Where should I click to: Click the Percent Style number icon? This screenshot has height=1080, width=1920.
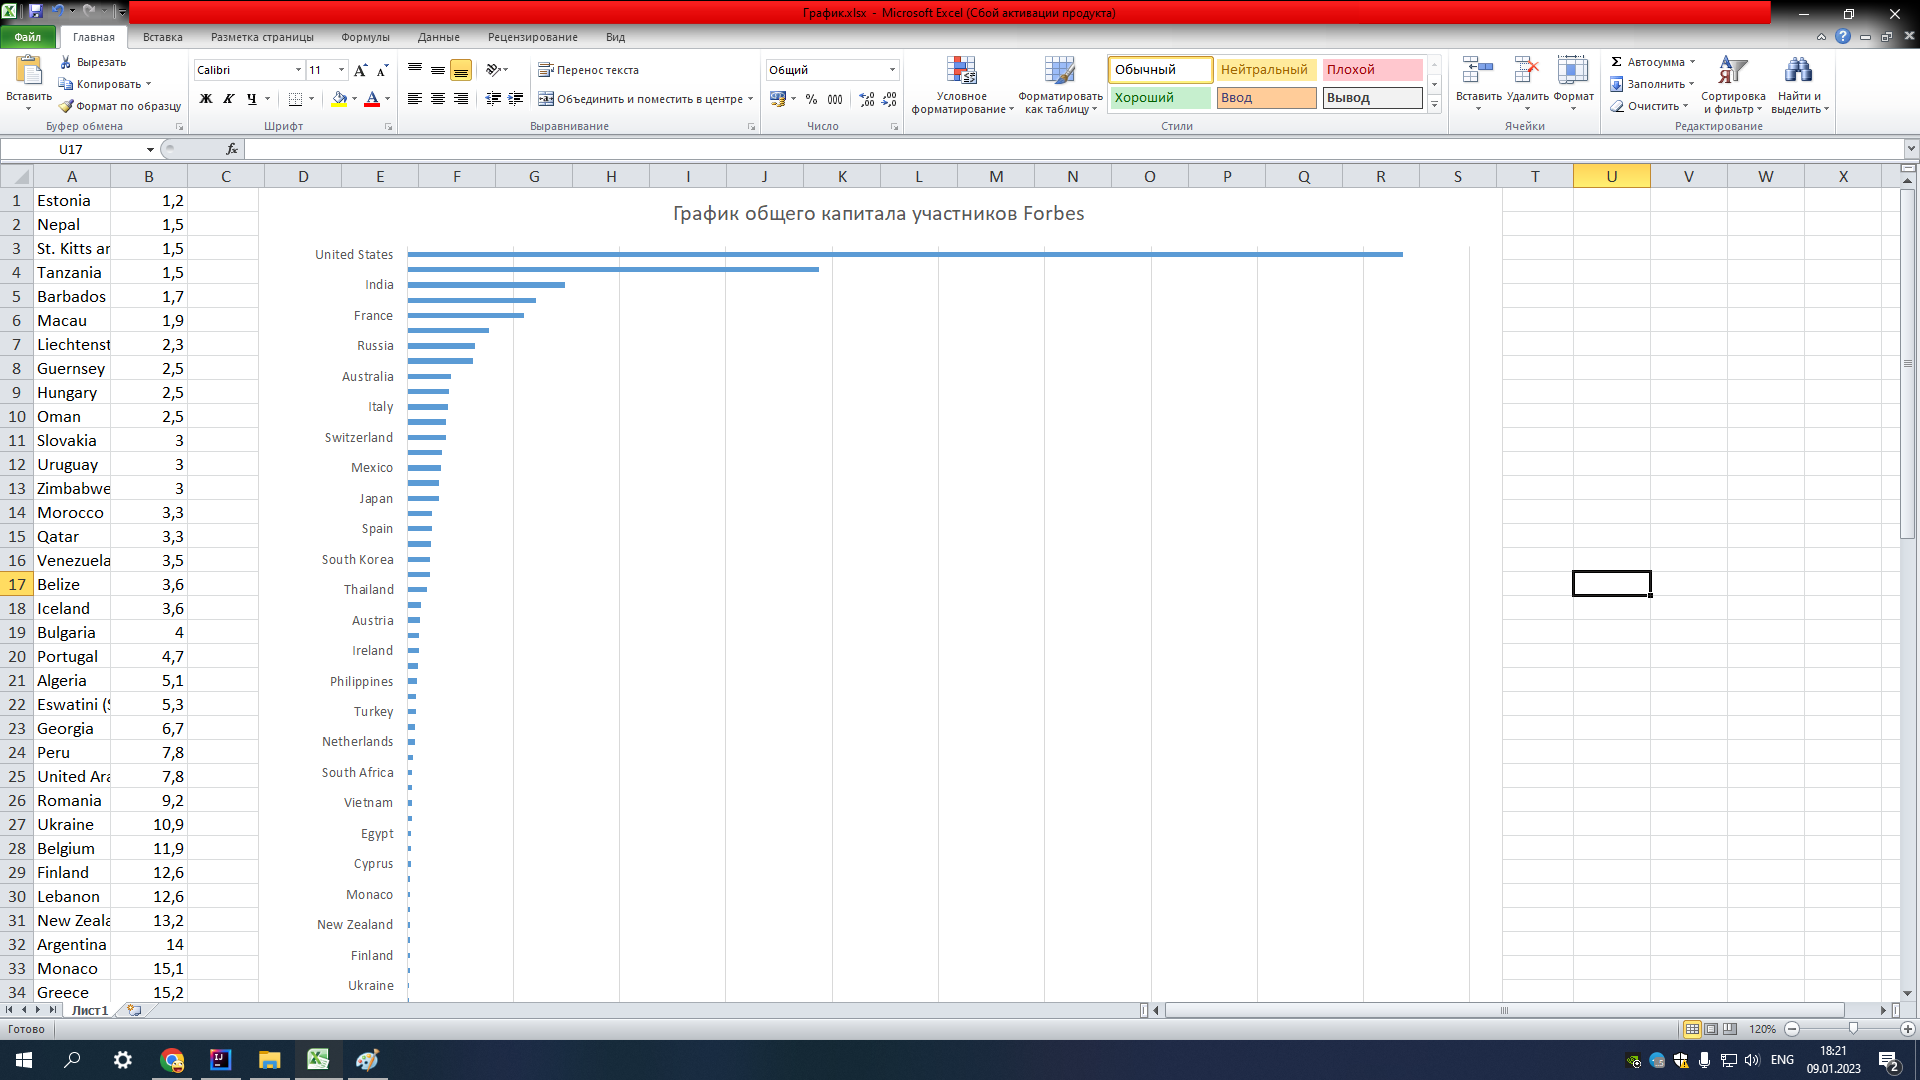click(811, 99)
